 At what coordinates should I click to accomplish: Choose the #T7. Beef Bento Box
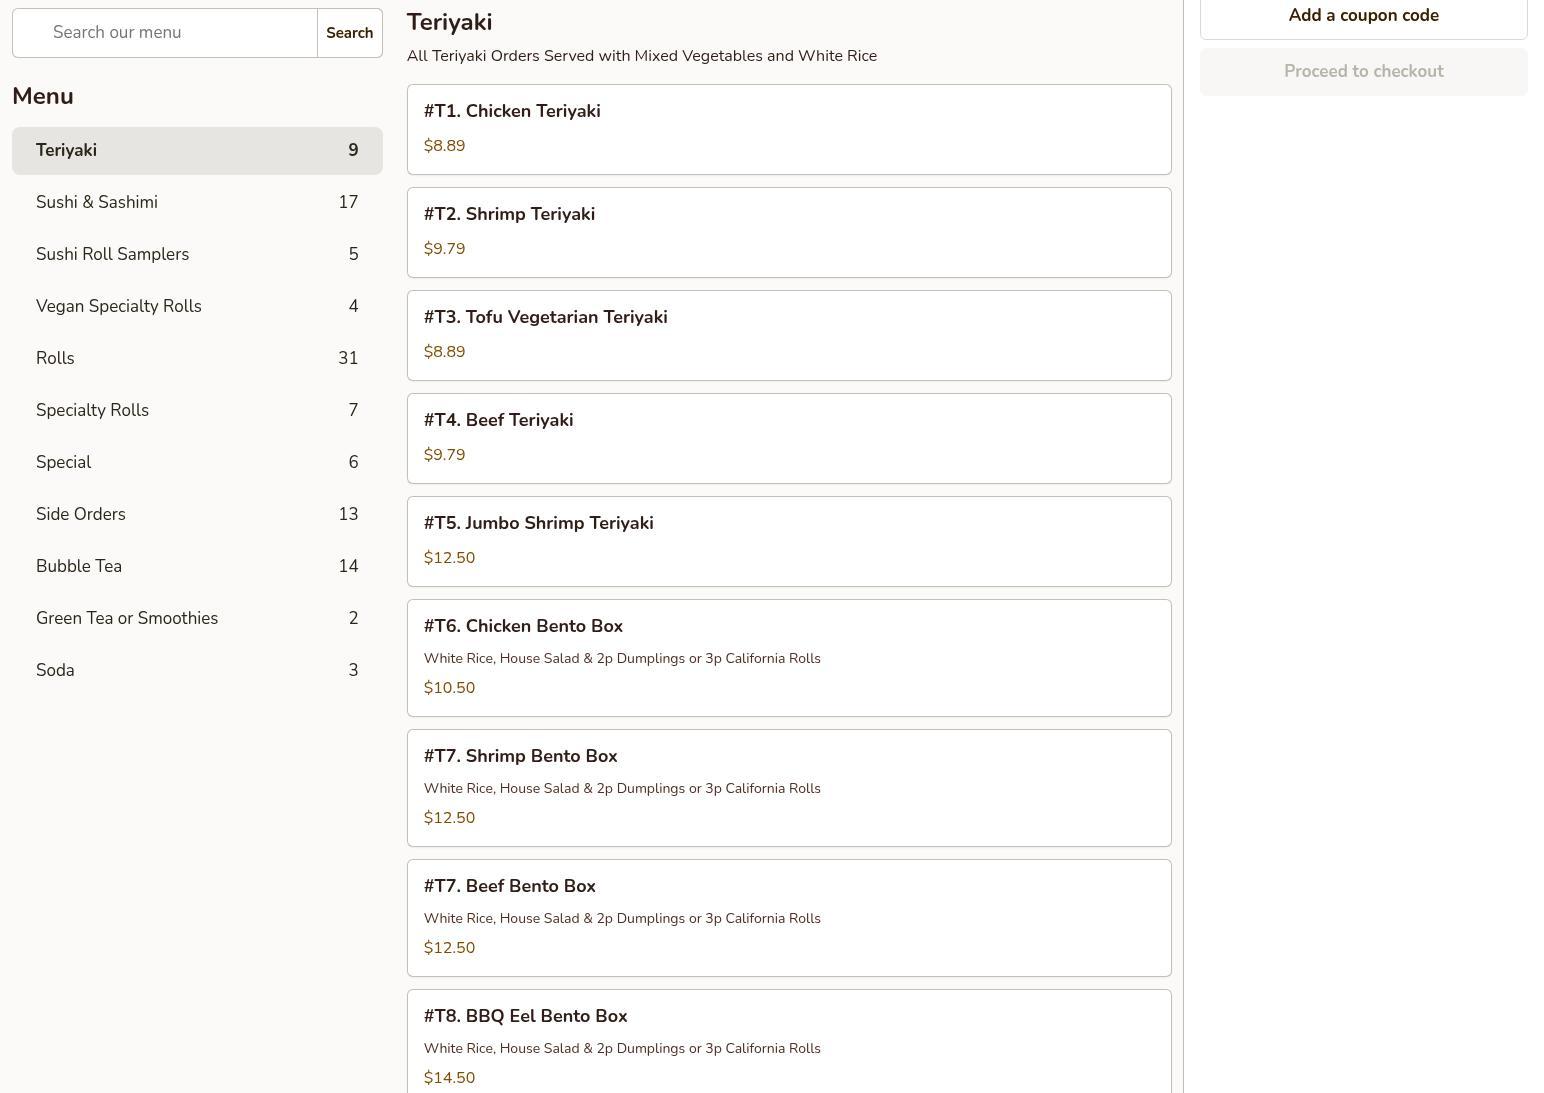(x=789, y=918)
